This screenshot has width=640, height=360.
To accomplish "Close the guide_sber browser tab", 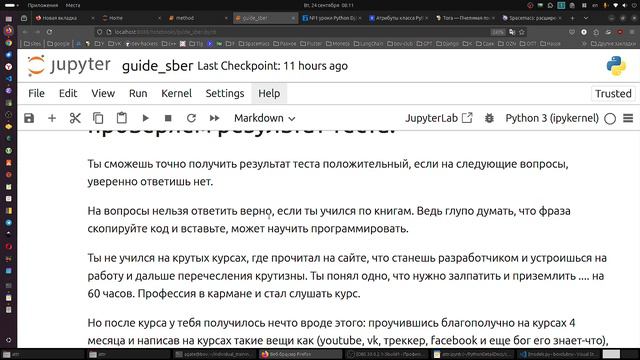I will (x=293, y=18).
